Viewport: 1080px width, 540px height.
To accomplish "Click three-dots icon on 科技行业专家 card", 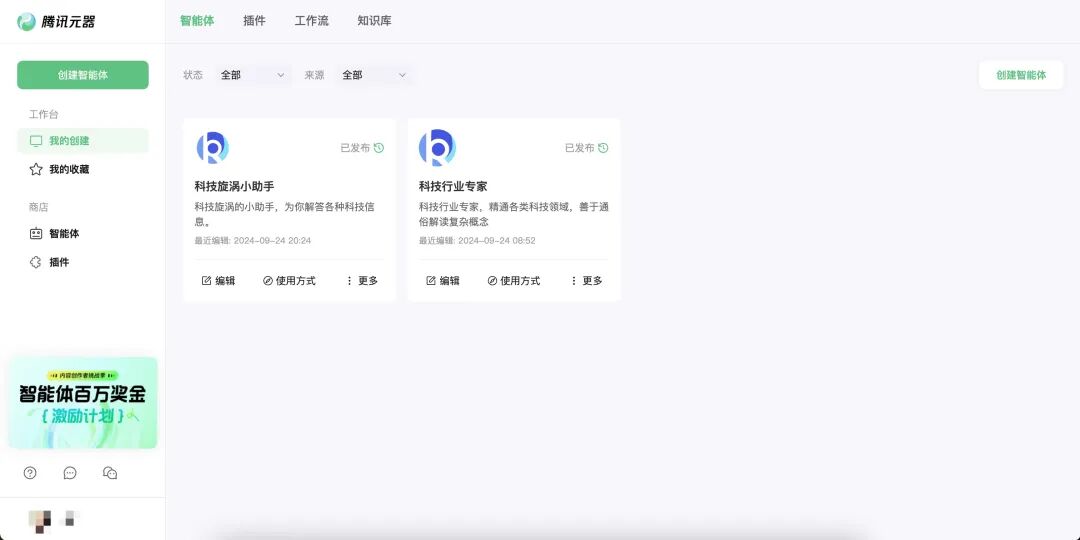I will click(x=574, y=280).
